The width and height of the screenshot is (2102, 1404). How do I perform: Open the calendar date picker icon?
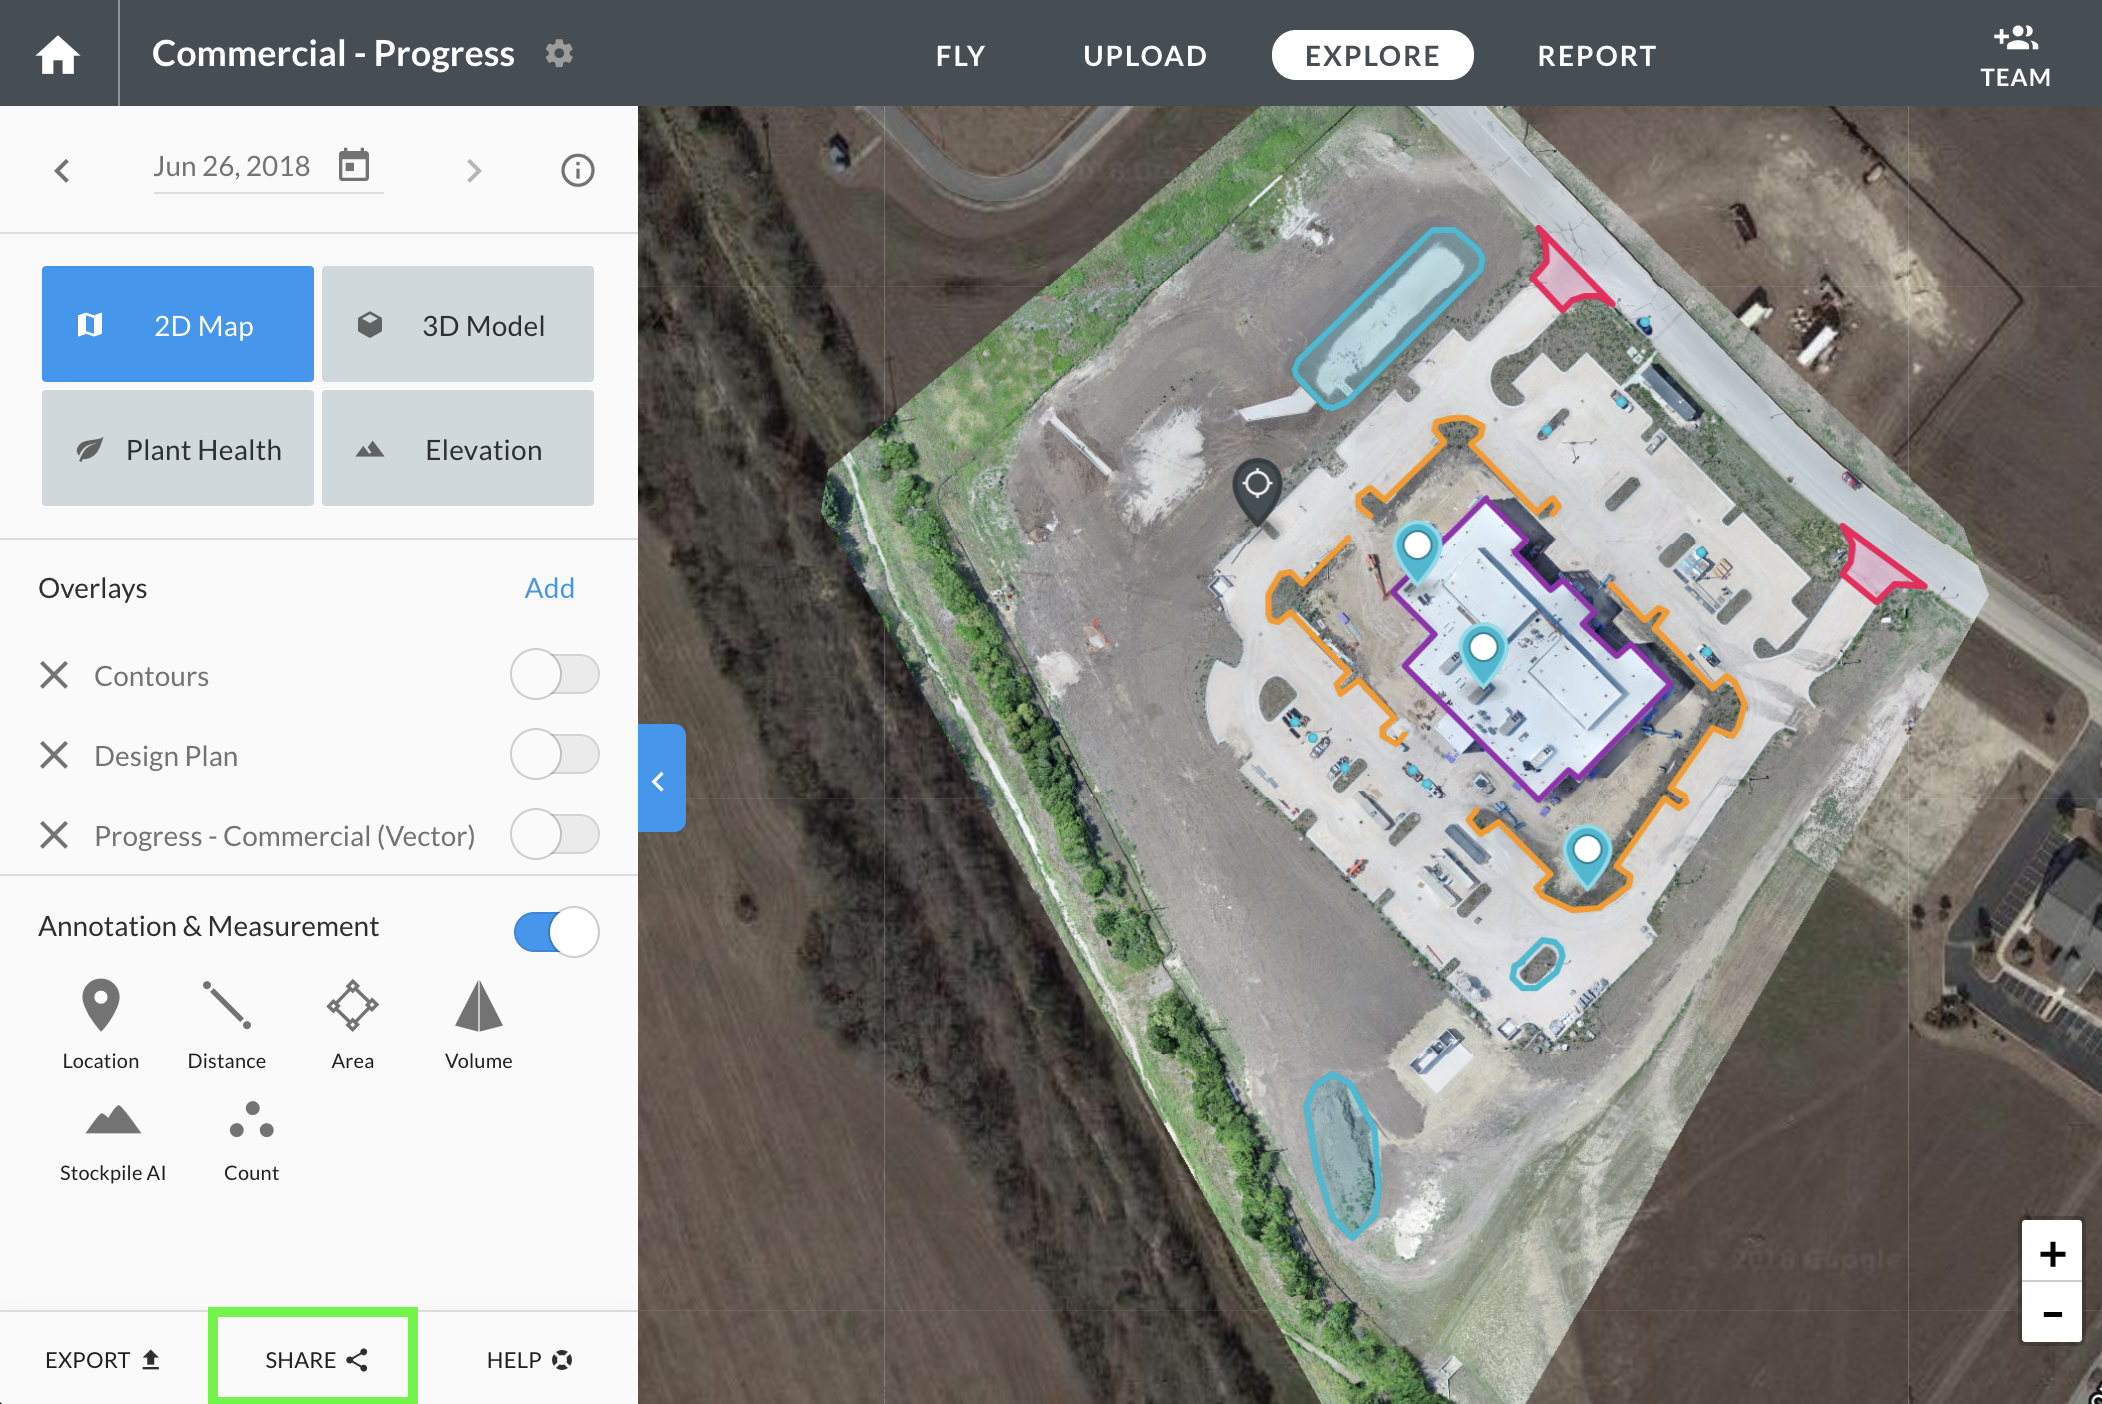(354, 165)
